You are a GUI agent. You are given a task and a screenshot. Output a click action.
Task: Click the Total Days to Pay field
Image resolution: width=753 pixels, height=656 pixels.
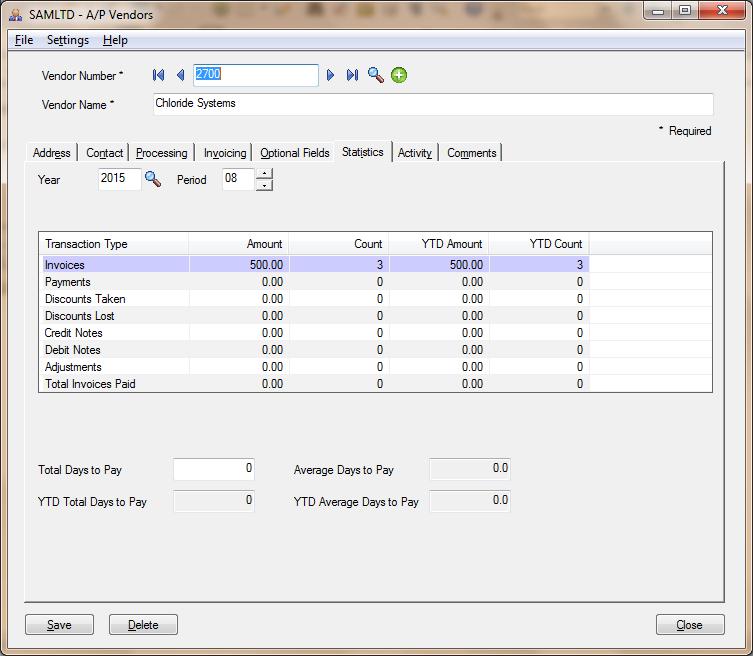pyautogui.click(x=214, y=469)
